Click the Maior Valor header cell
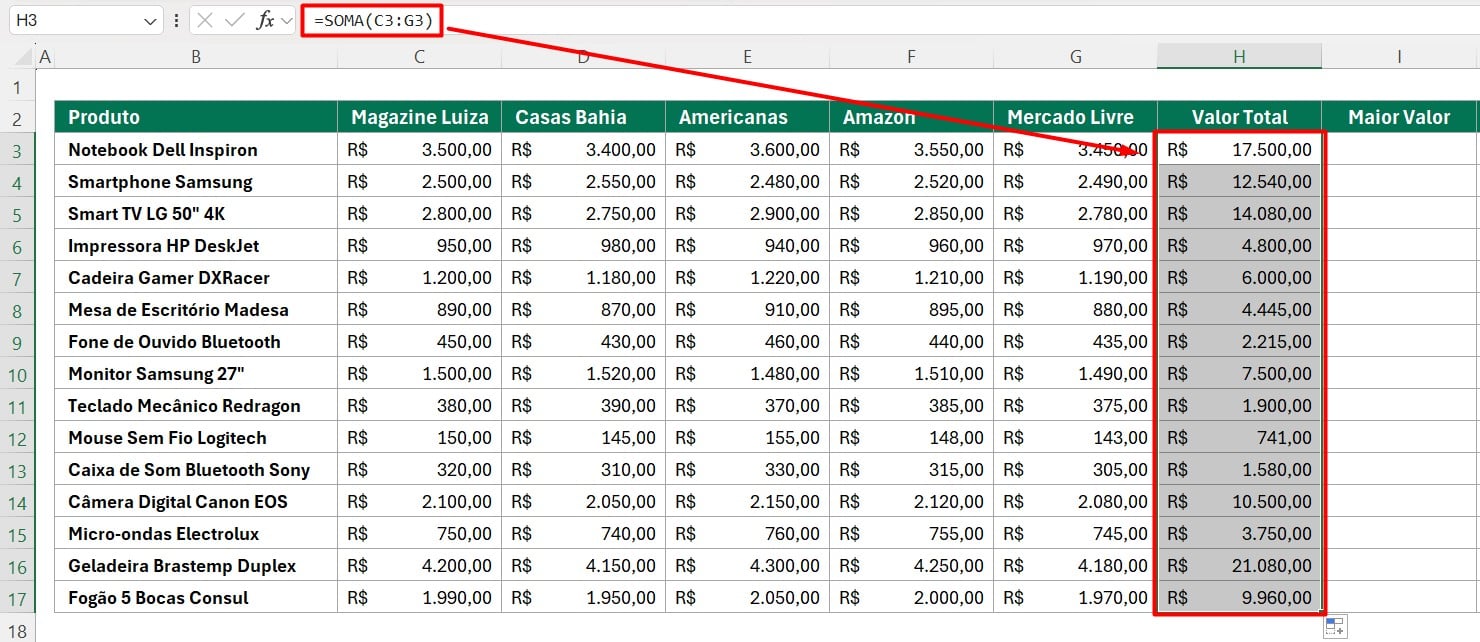Screen dimensions: 1480x642 tap(1399, 117)
